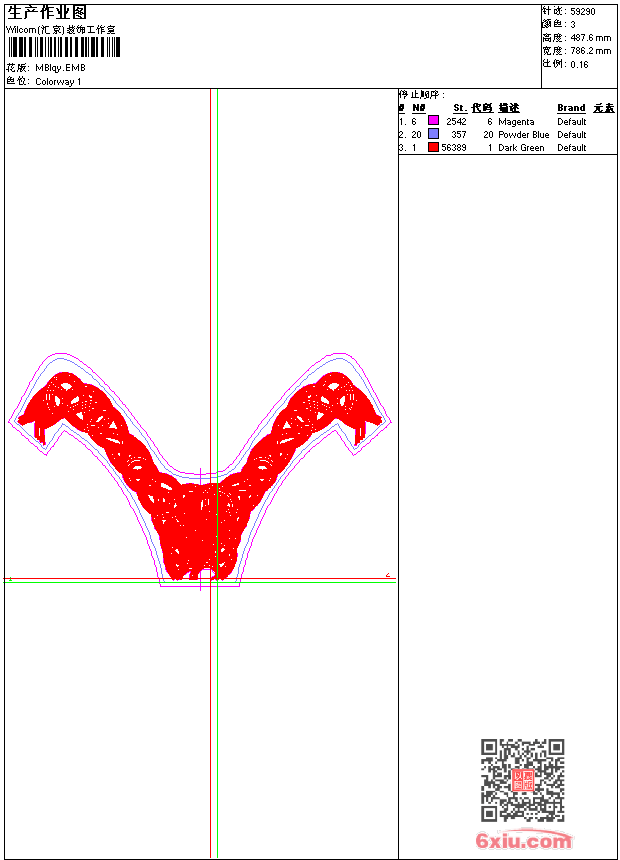Click the 6xiu.com watermark logo
Viewport: 620px width, 860px height.
click(x=524, y=840)
